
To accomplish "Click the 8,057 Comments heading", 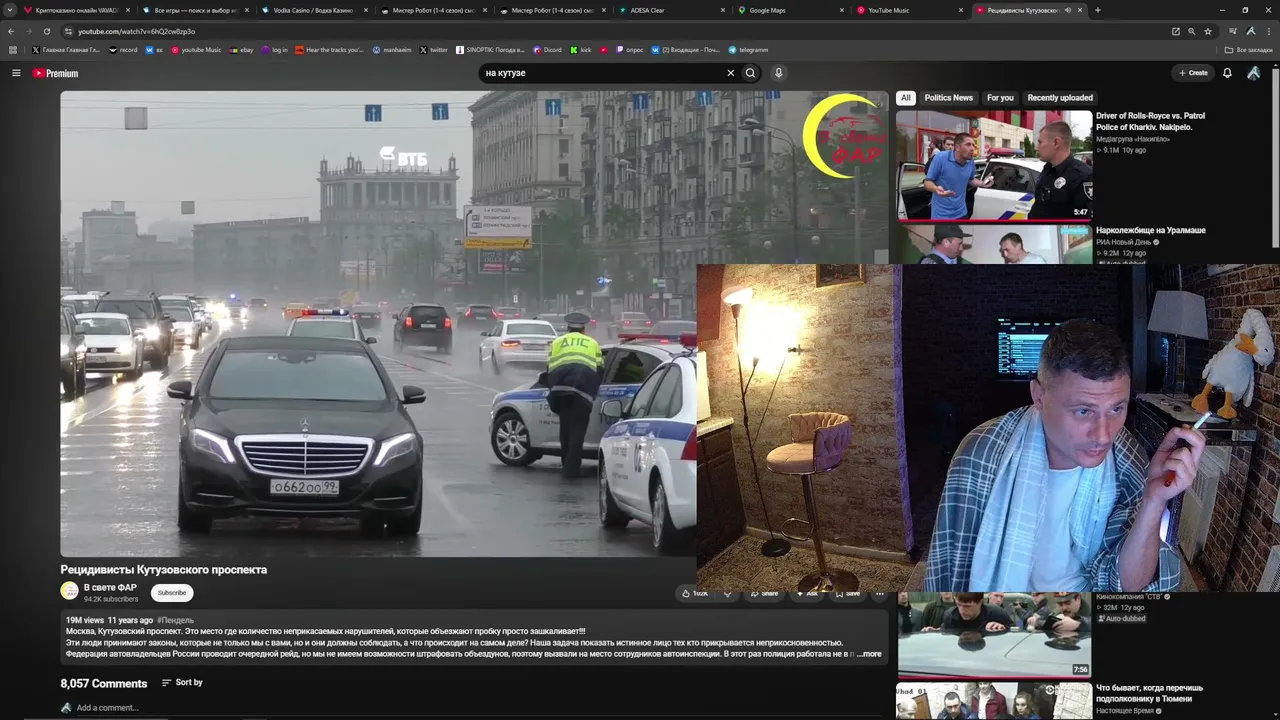I will coord(103,683).
